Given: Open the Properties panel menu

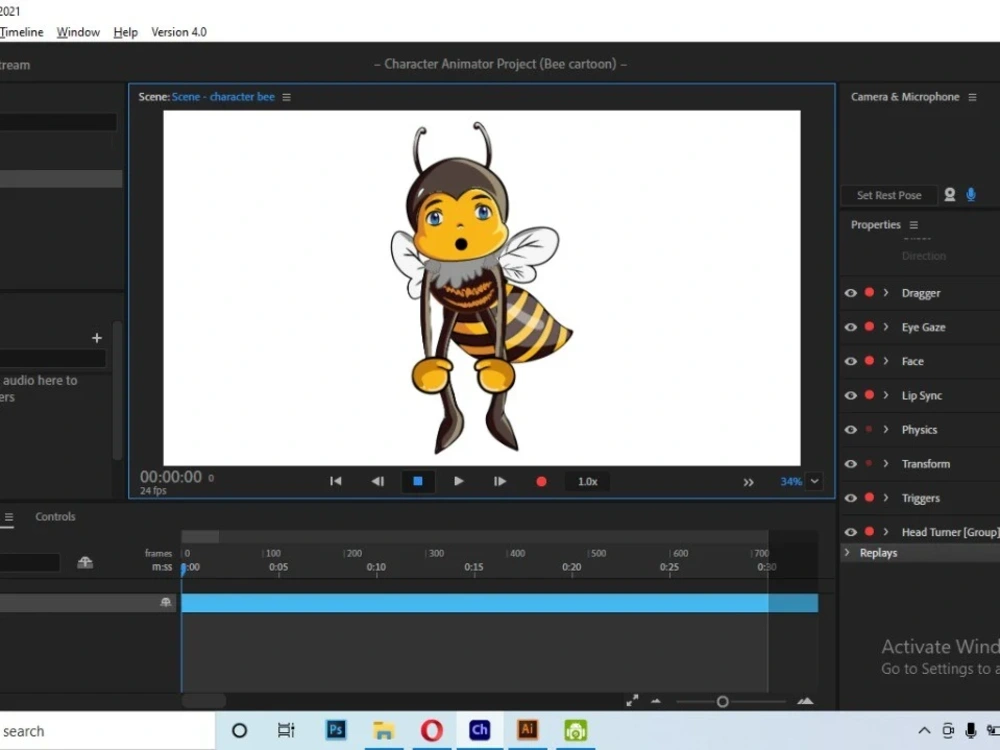Looking at the screenshot, I should [913, 224].
